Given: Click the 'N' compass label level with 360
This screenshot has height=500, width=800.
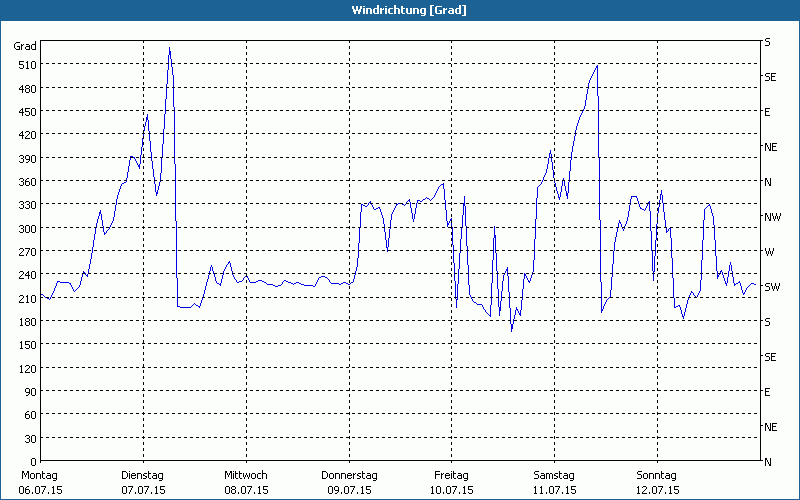Looking at the screenshot, I should click(x=767, y=182).
